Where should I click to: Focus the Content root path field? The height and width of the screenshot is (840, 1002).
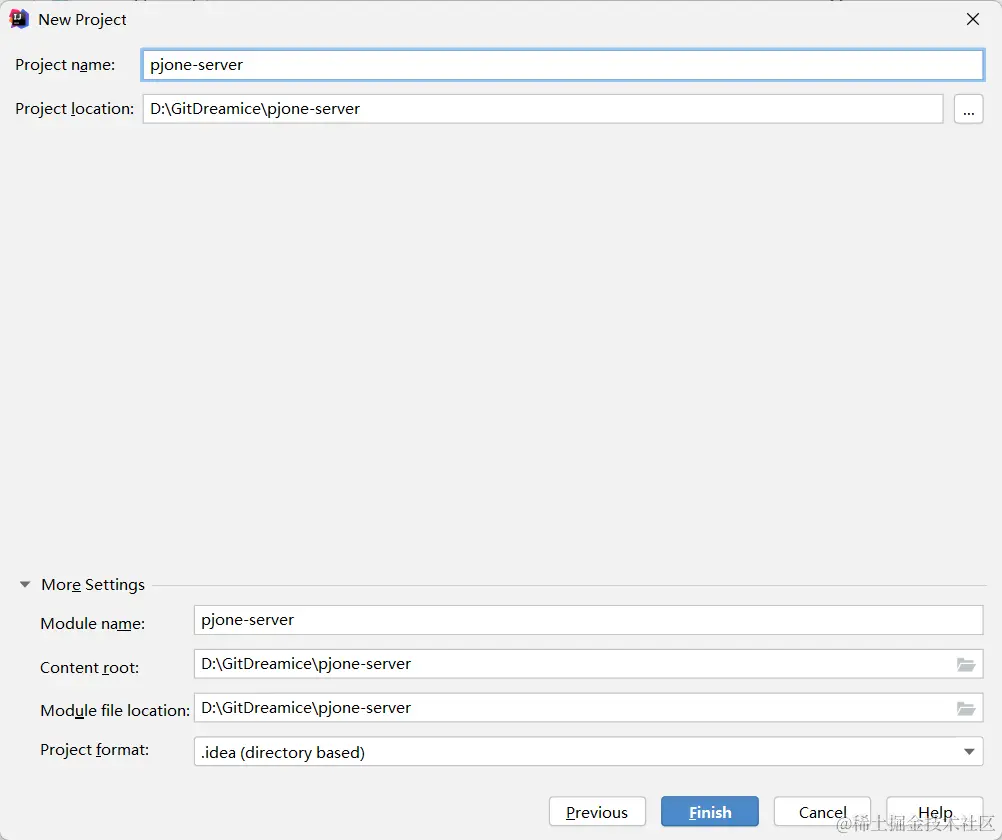click(x=588, y=664)
